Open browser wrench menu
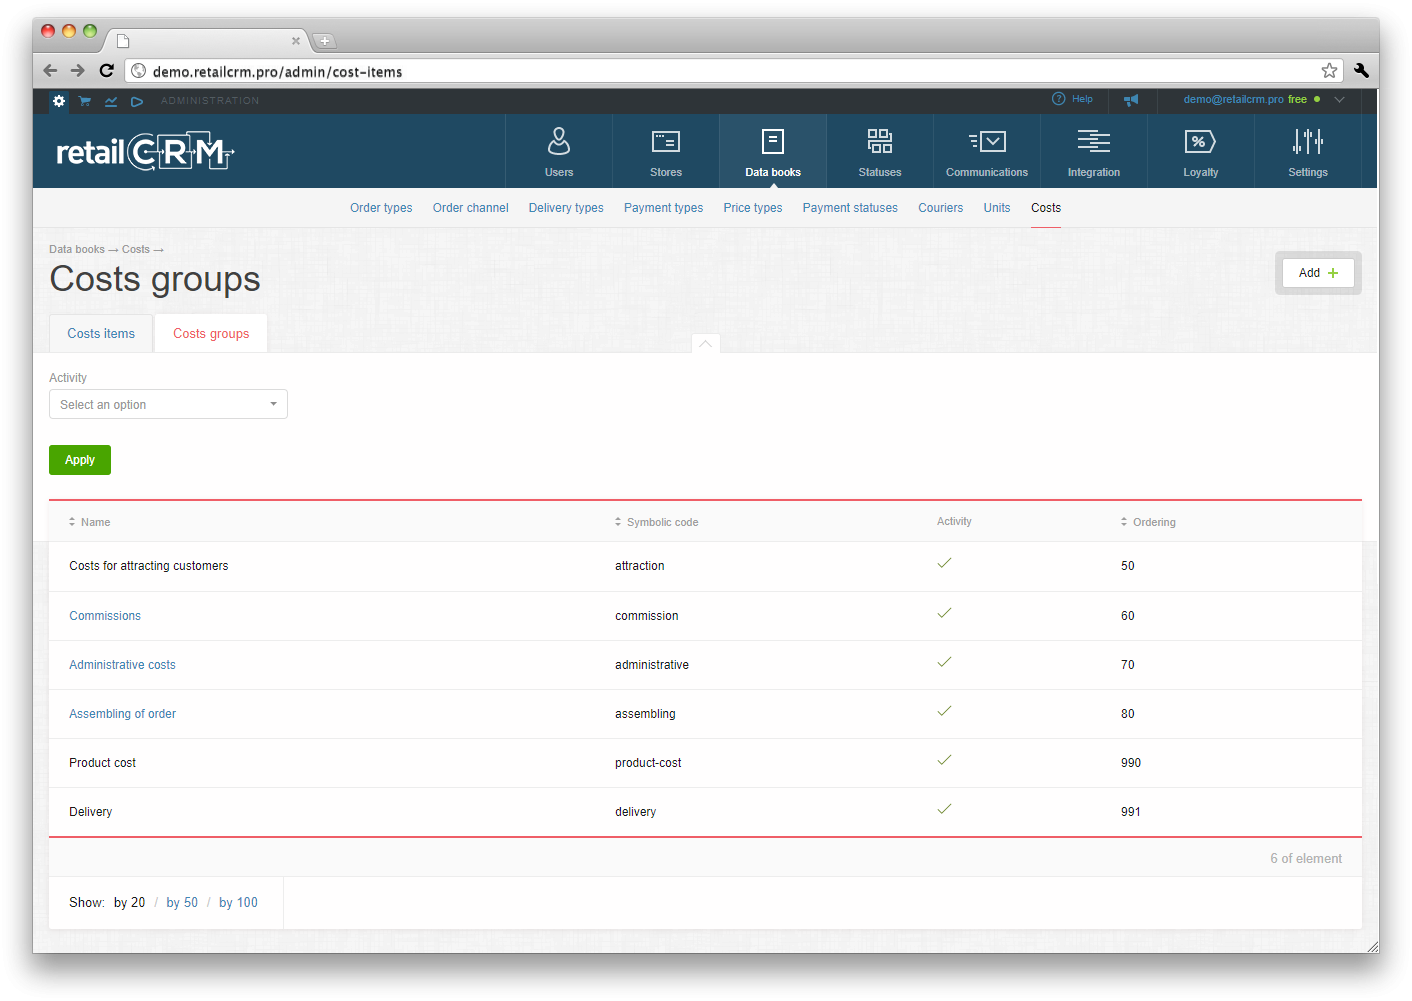Image resolution: width=1412 pixels, height=1001 pixels. pos(1361,71)
